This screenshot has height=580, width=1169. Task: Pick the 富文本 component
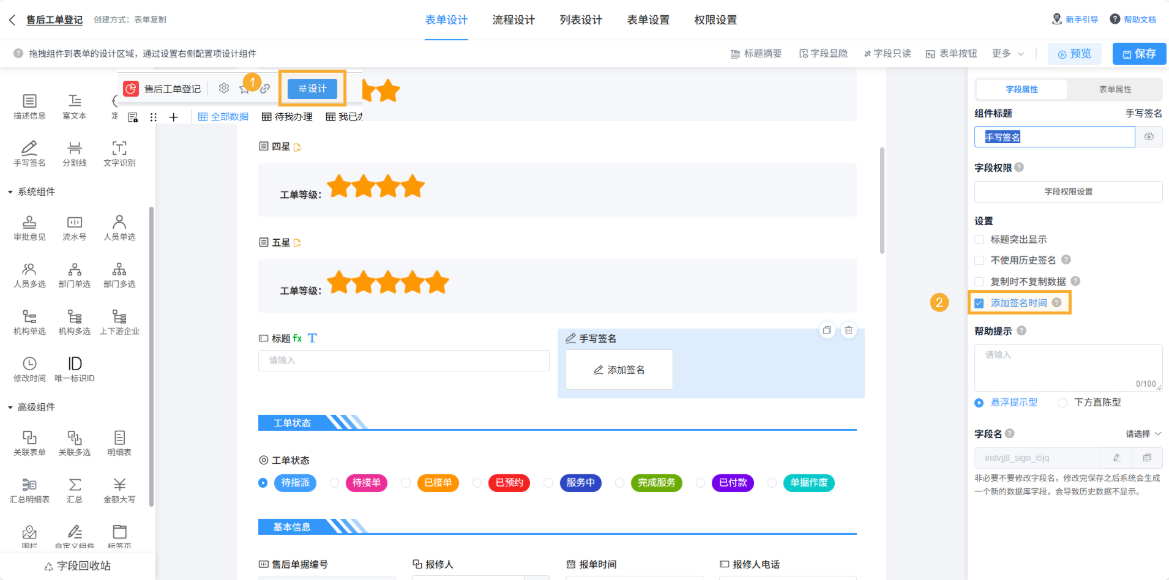[x=75, y=107]
